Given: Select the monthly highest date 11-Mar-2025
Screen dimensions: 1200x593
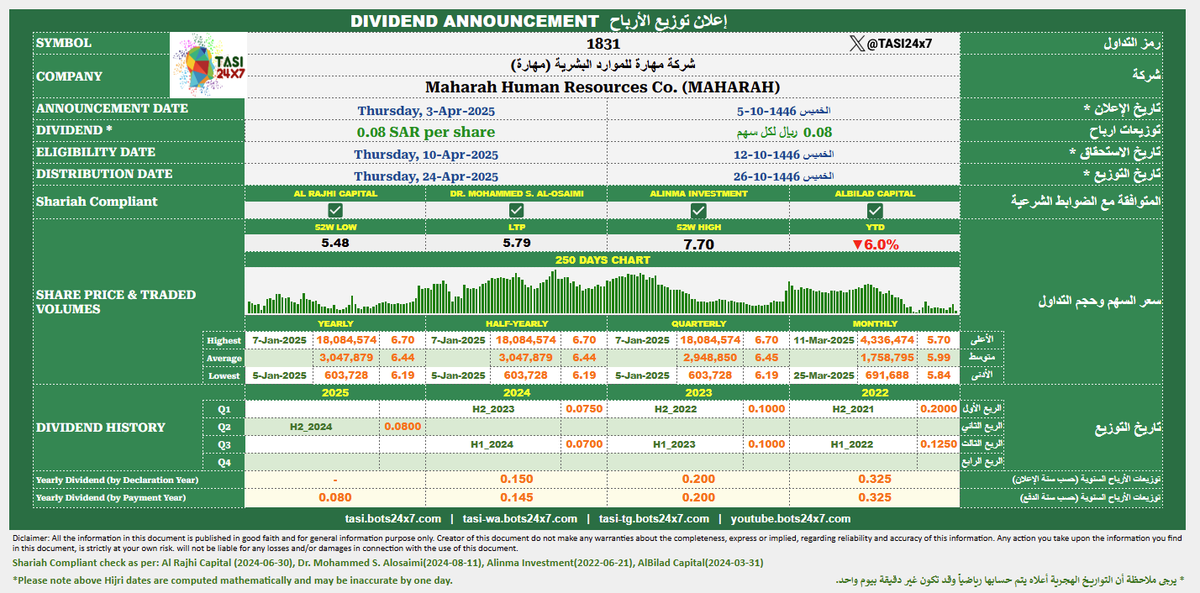Looking at the screenshot, I should [823, 340].
